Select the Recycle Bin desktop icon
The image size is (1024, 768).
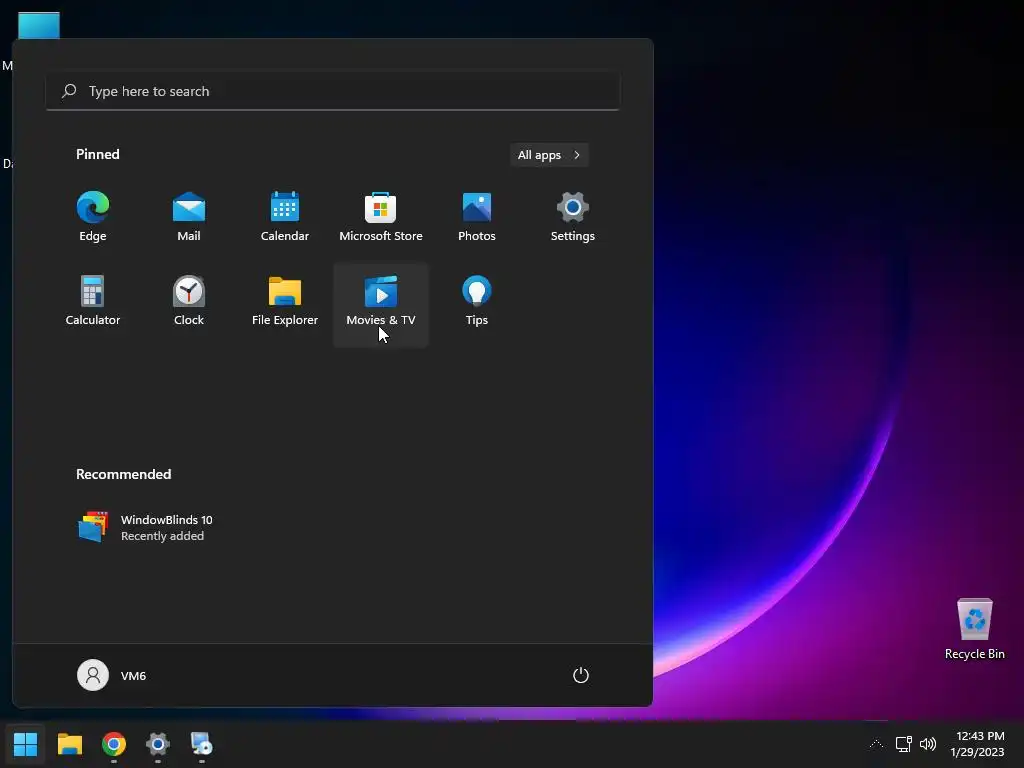coord(974,630)
